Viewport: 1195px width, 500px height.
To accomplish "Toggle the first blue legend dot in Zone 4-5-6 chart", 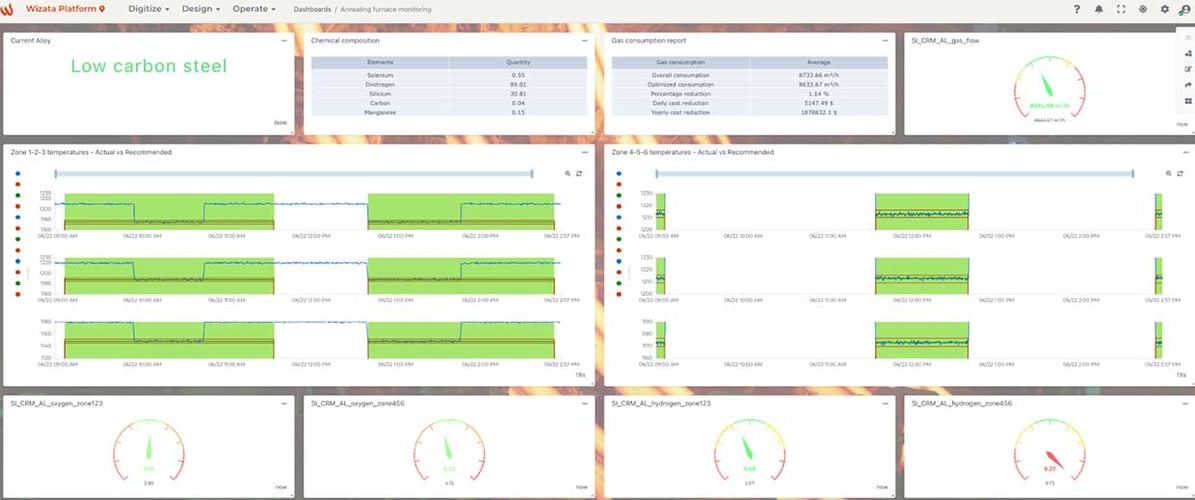I will pyautogui.click(x=618, y=174).
